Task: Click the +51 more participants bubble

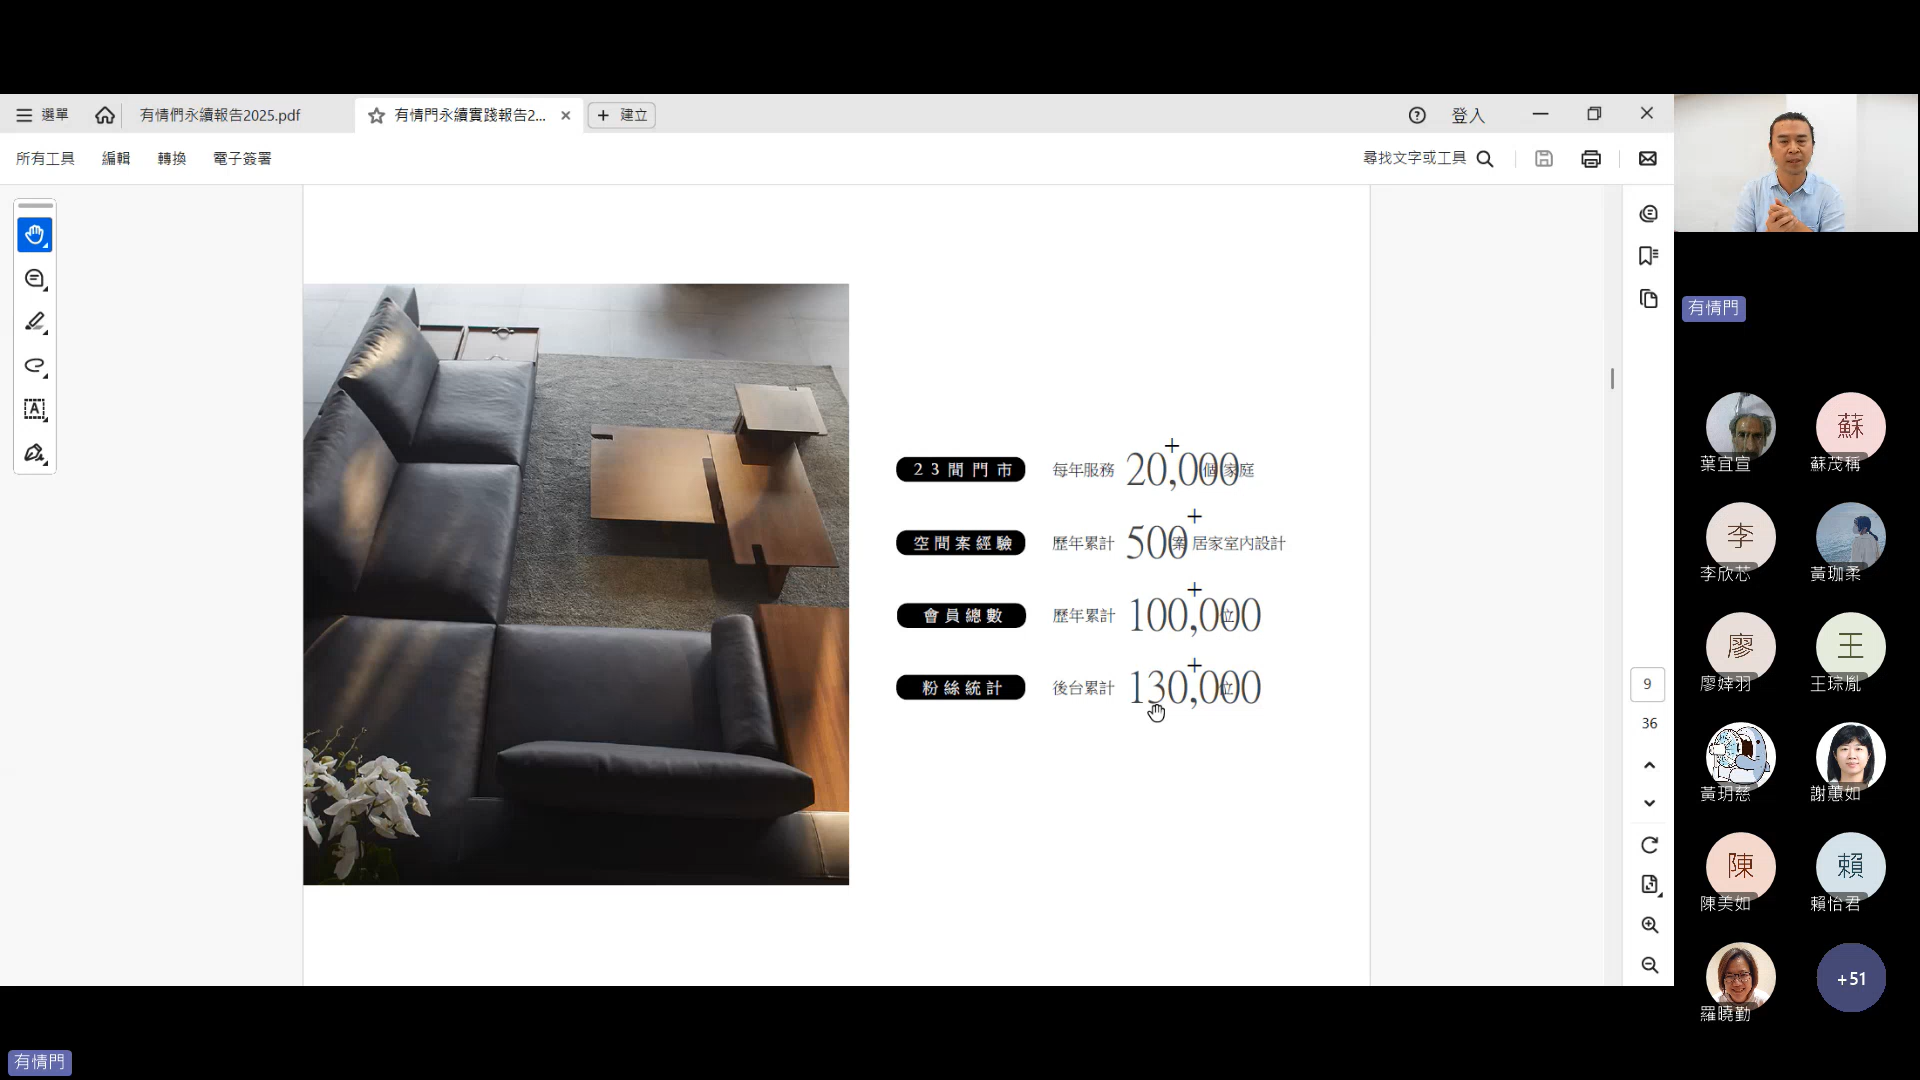Action: click(1850, 978)
